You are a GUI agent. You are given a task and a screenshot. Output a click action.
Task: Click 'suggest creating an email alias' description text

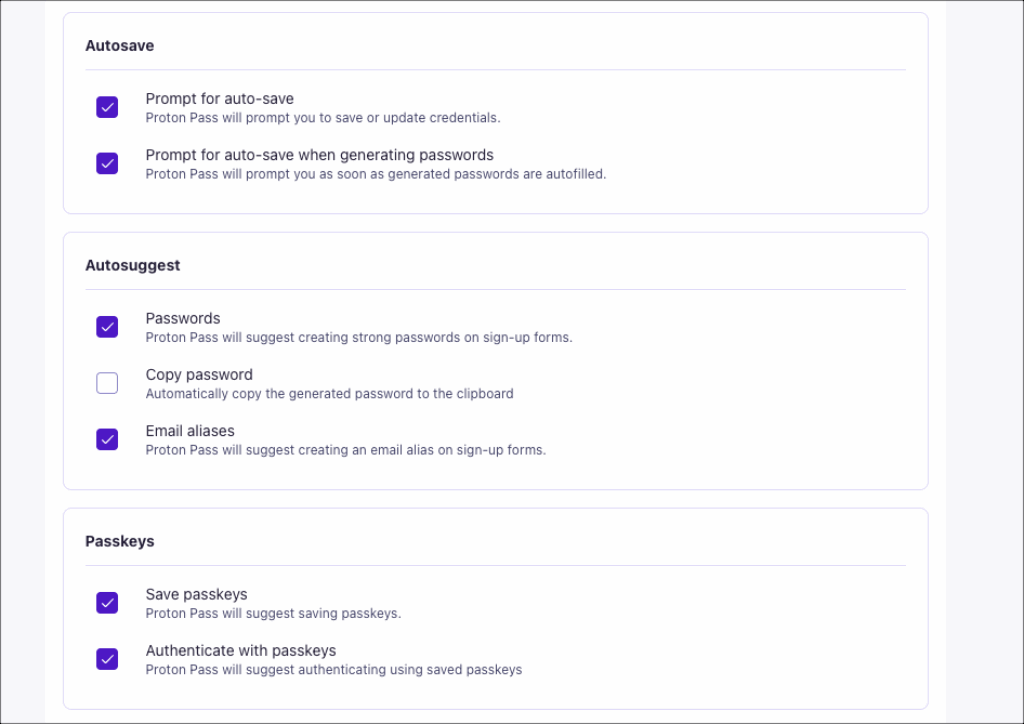pyautogui.click(x=345, y=450)
